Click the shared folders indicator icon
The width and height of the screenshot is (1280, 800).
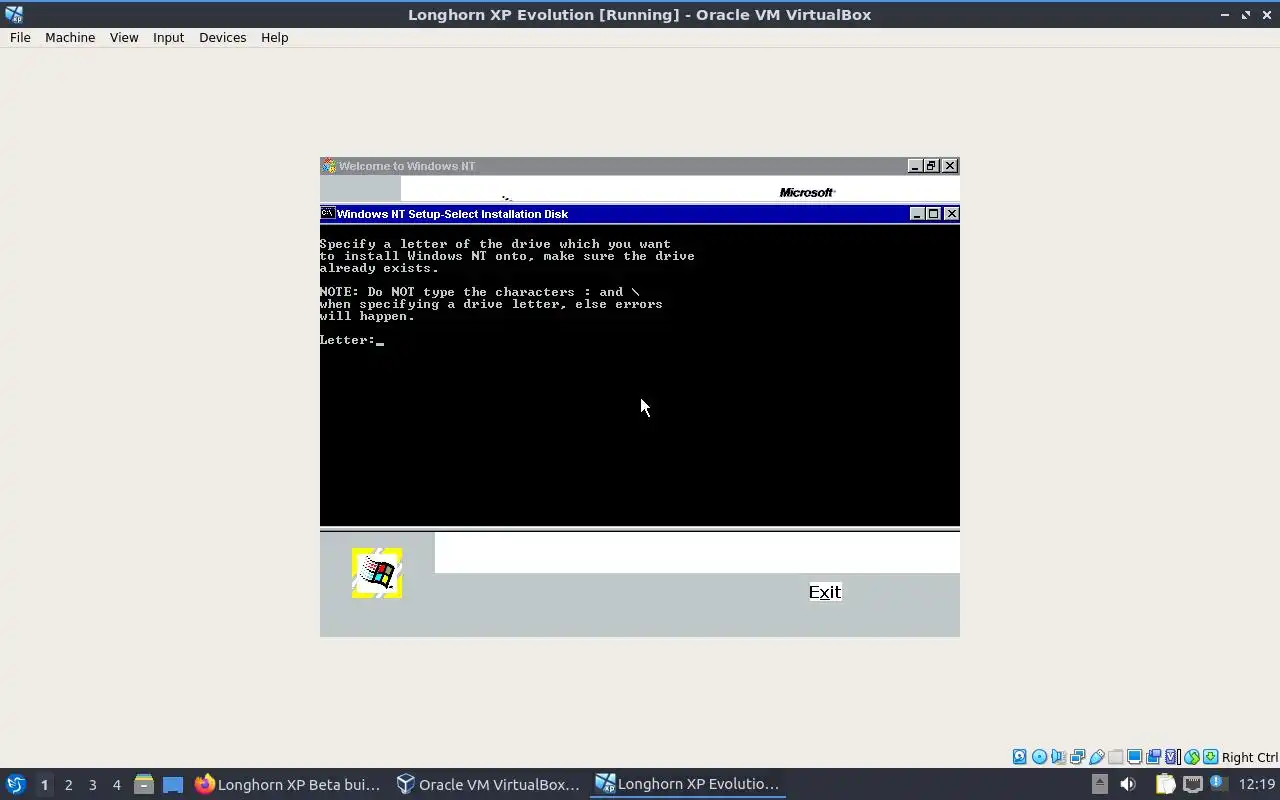point(1115,757)
